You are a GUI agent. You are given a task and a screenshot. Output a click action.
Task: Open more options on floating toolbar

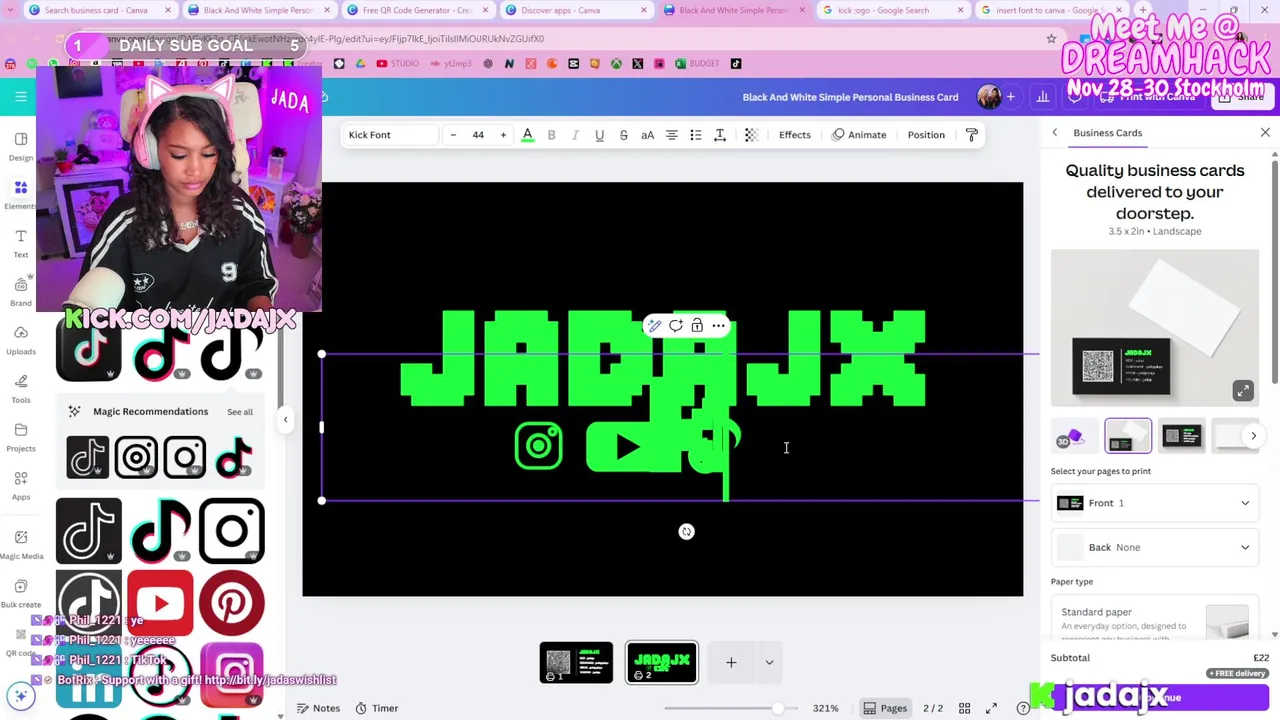718,326
